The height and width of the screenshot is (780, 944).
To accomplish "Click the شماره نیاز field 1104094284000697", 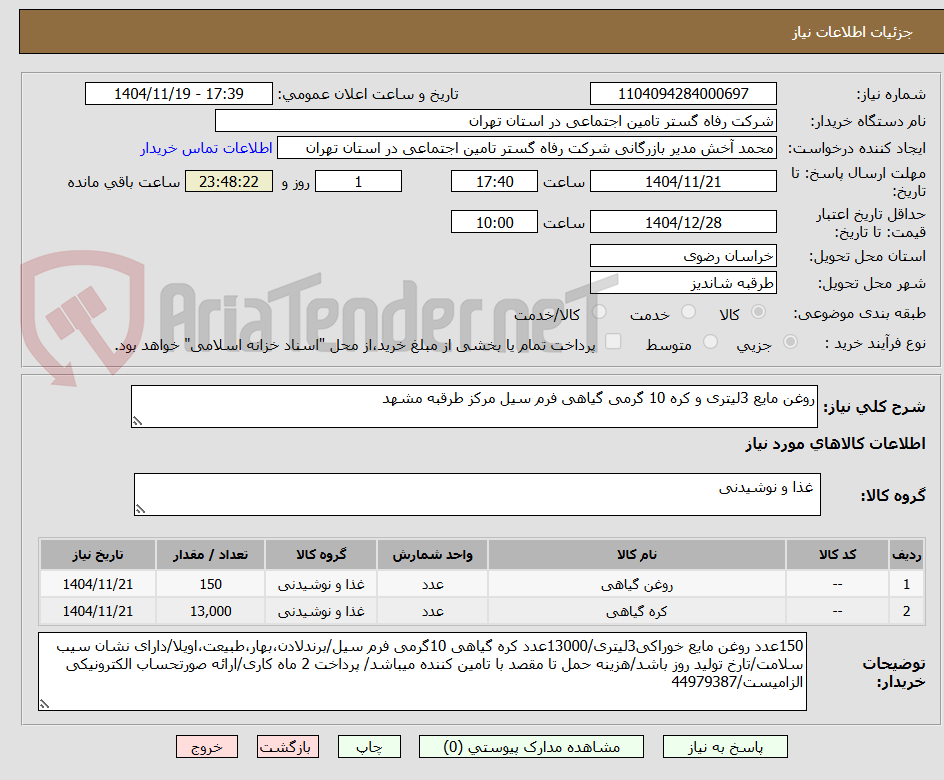I will pyautogui.click(x=683, y=94).
